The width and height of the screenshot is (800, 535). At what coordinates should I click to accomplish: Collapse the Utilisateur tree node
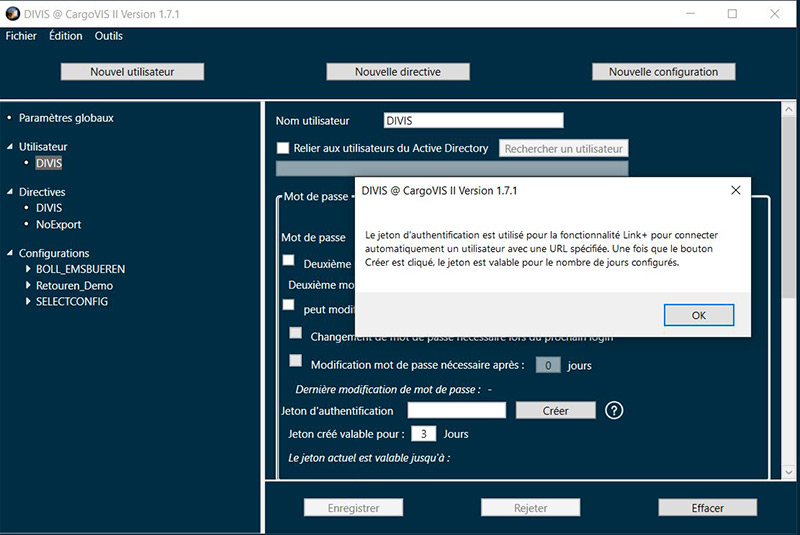click(10, 146)
